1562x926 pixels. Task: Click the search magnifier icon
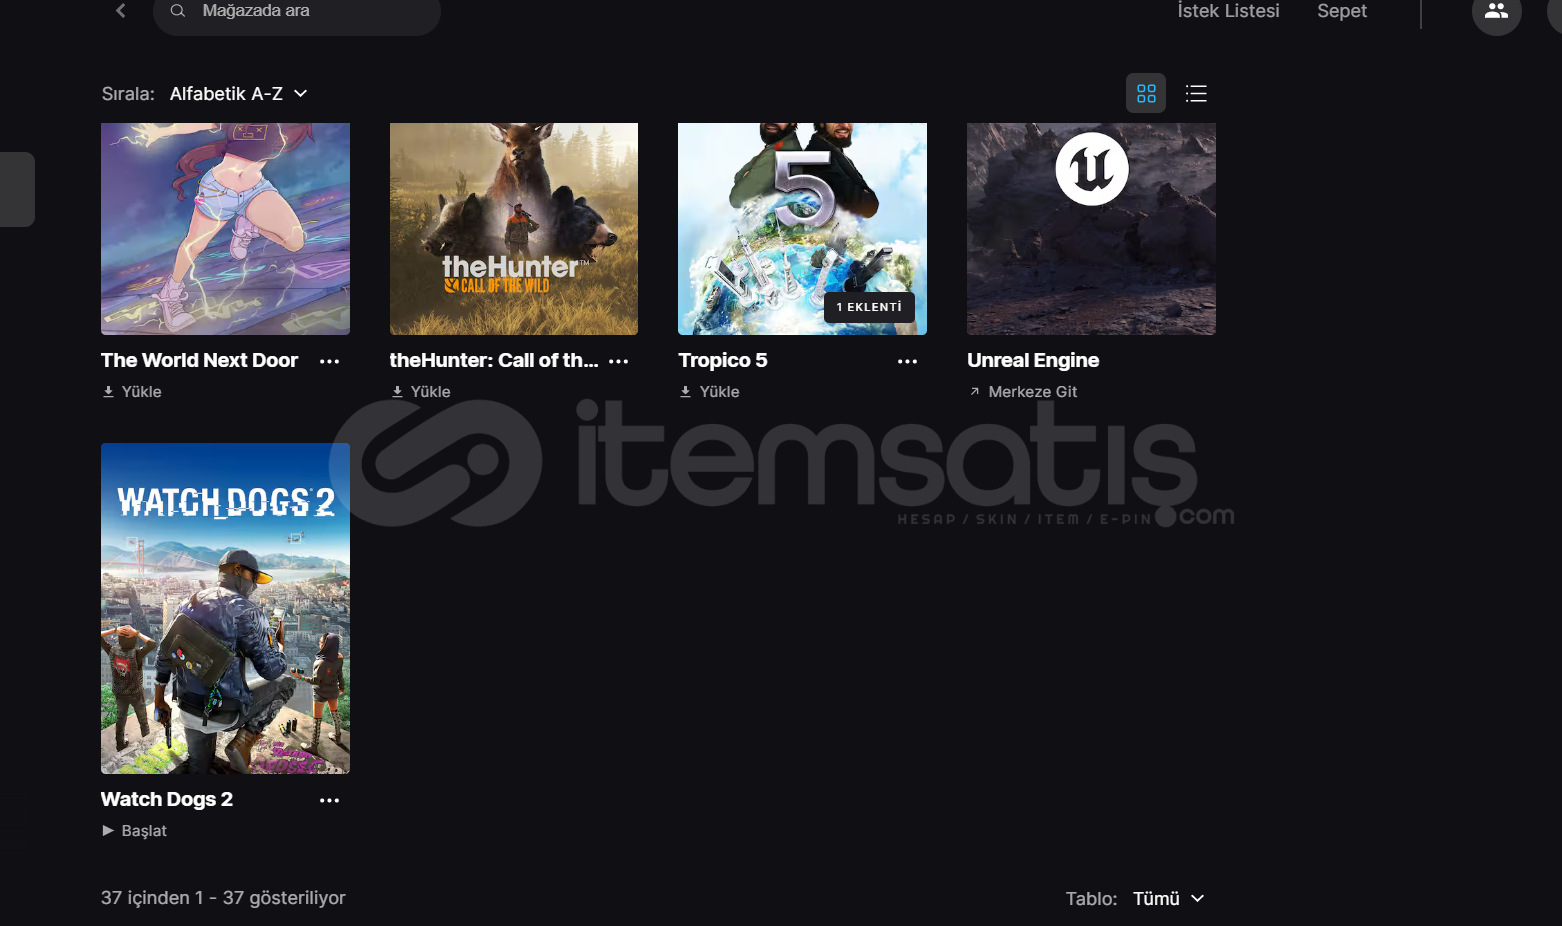point(178,10)
